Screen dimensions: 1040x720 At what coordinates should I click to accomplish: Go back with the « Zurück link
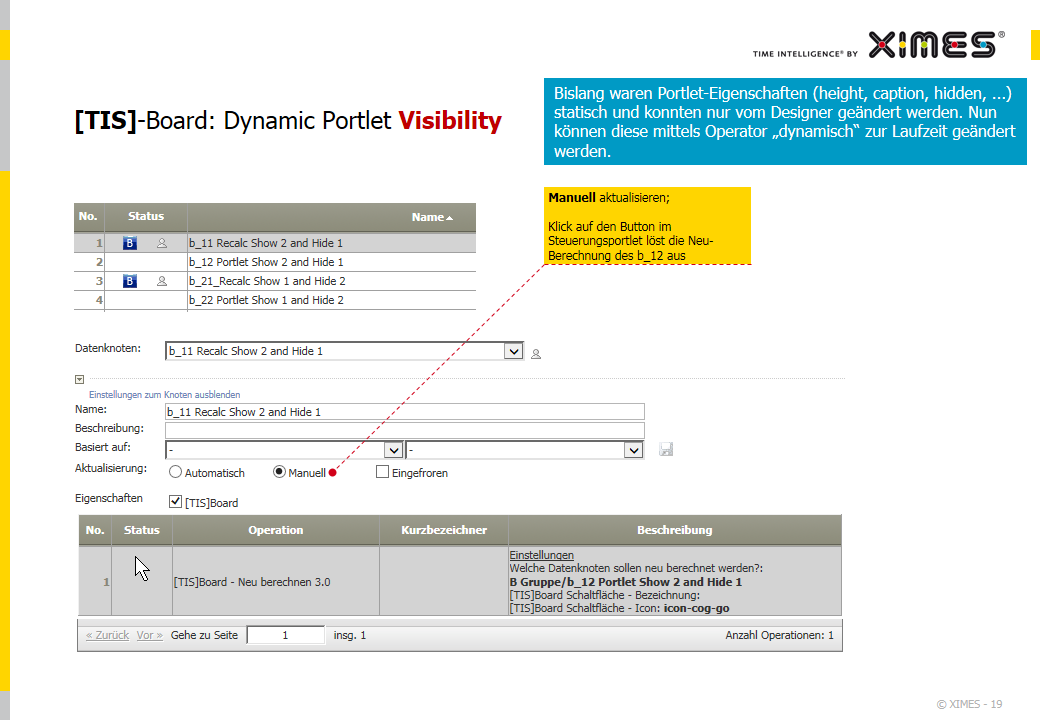point(107,635)
